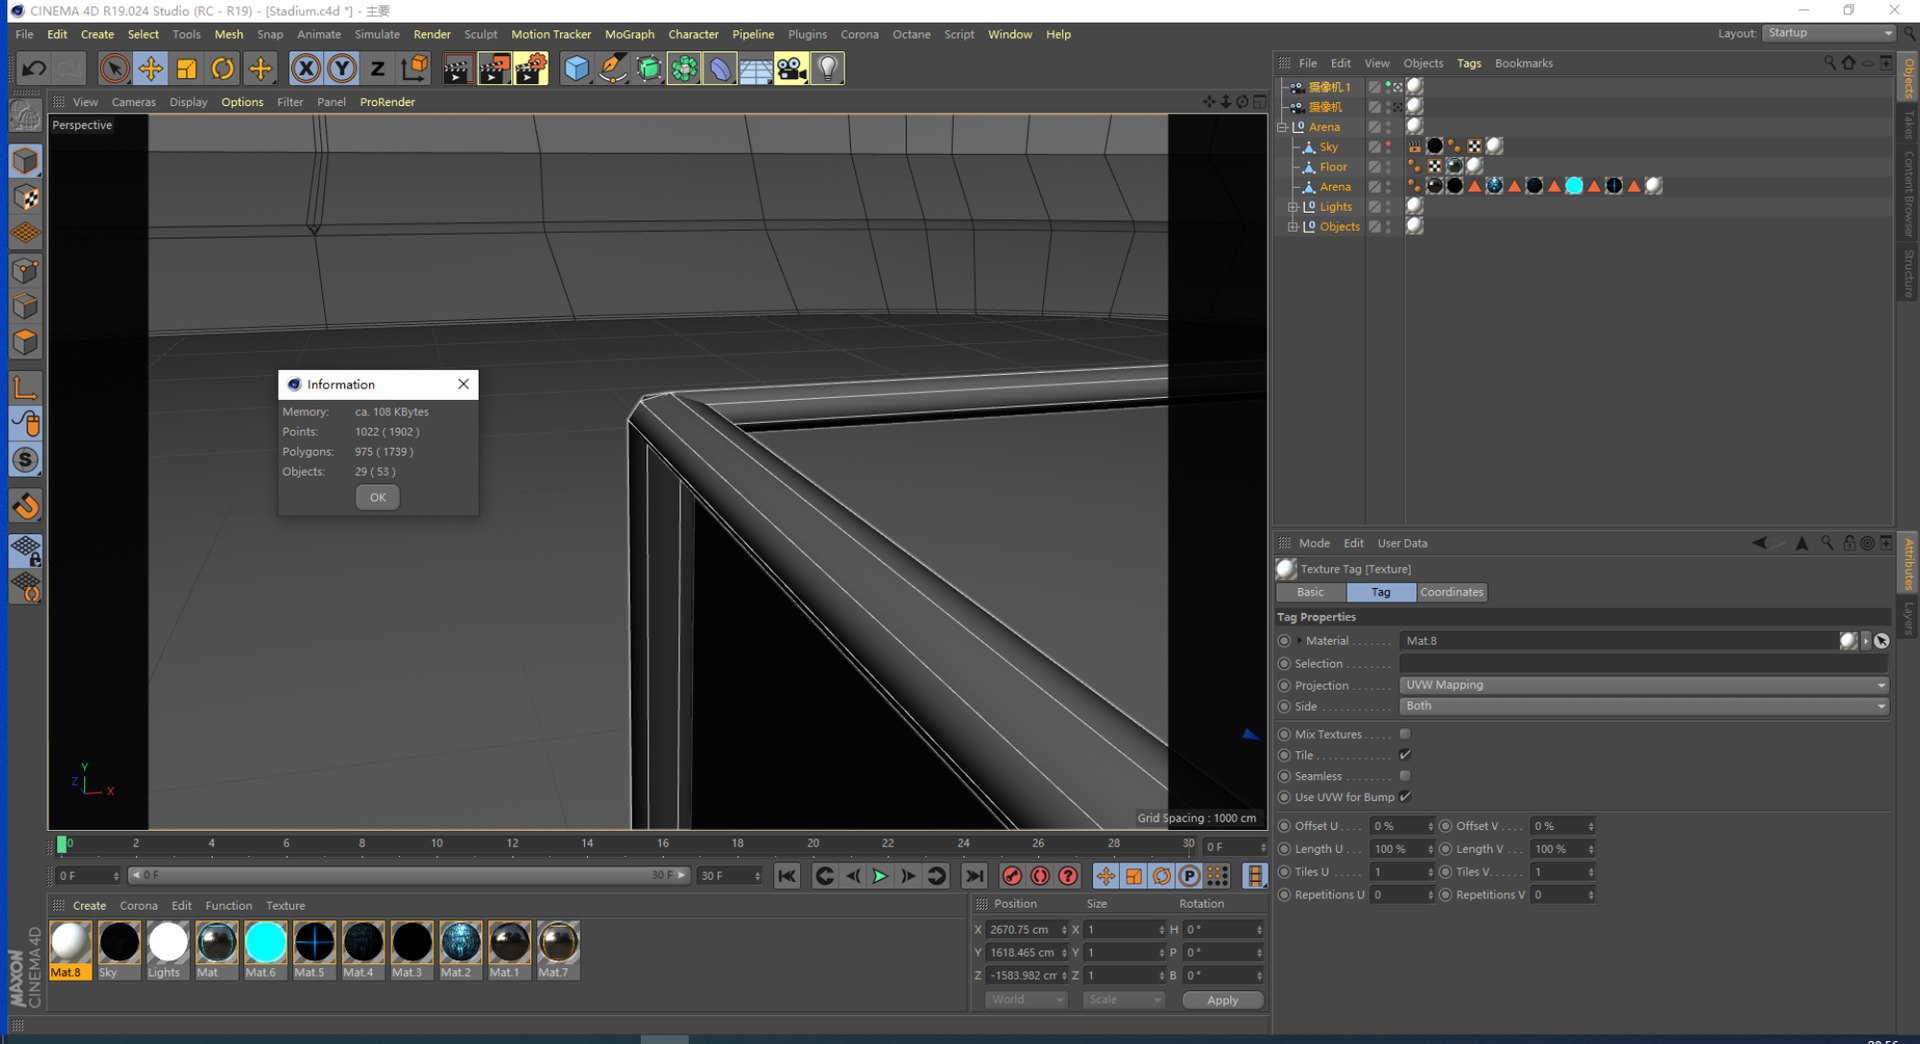Screen dimensions: 1920x1044
Task: Toggle Sky object visibility dots
Action: (1388, 147)
